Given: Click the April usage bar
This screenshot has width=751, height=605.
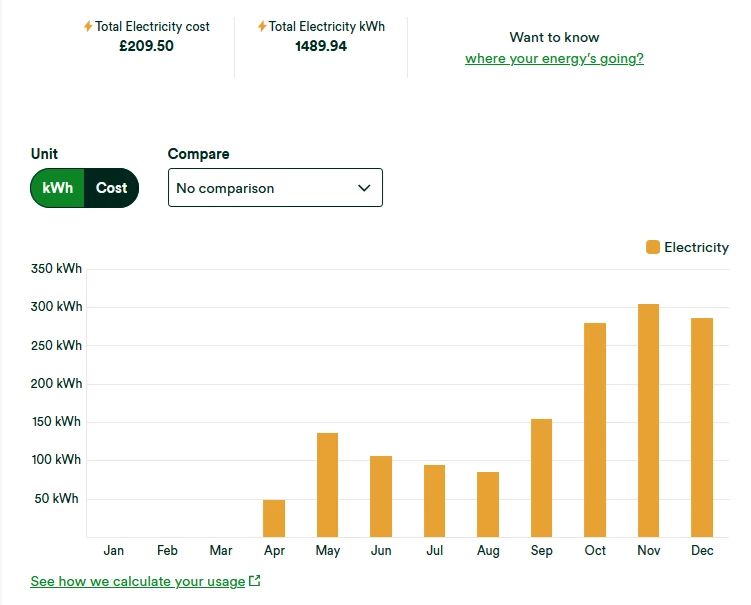Looking at the screenshot, I should point(274,518).
